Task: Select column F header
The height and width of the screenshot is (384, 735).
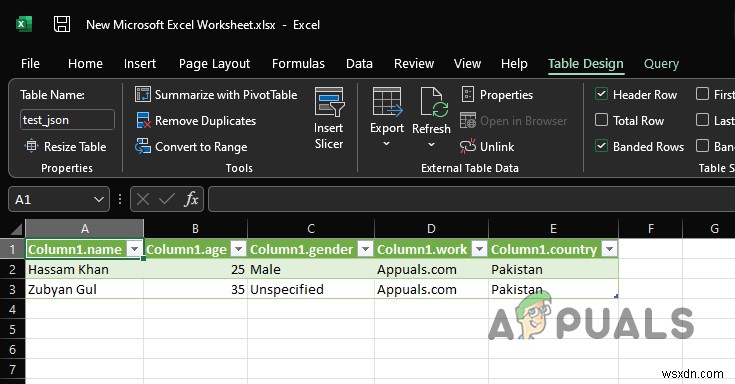Action: click(650, 228)
